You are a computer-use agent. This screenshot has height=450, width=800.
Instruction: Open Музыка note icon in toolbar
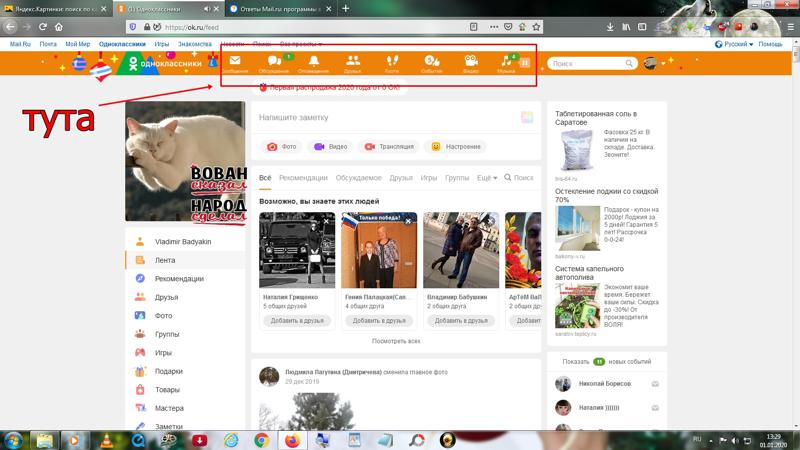tap(505, 62)
